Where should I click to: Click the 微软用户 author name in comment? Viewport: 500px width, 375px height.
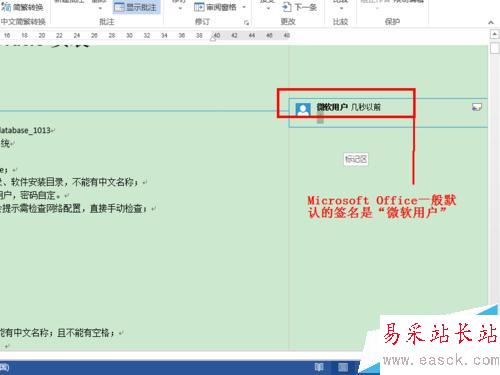click(332, 107)
